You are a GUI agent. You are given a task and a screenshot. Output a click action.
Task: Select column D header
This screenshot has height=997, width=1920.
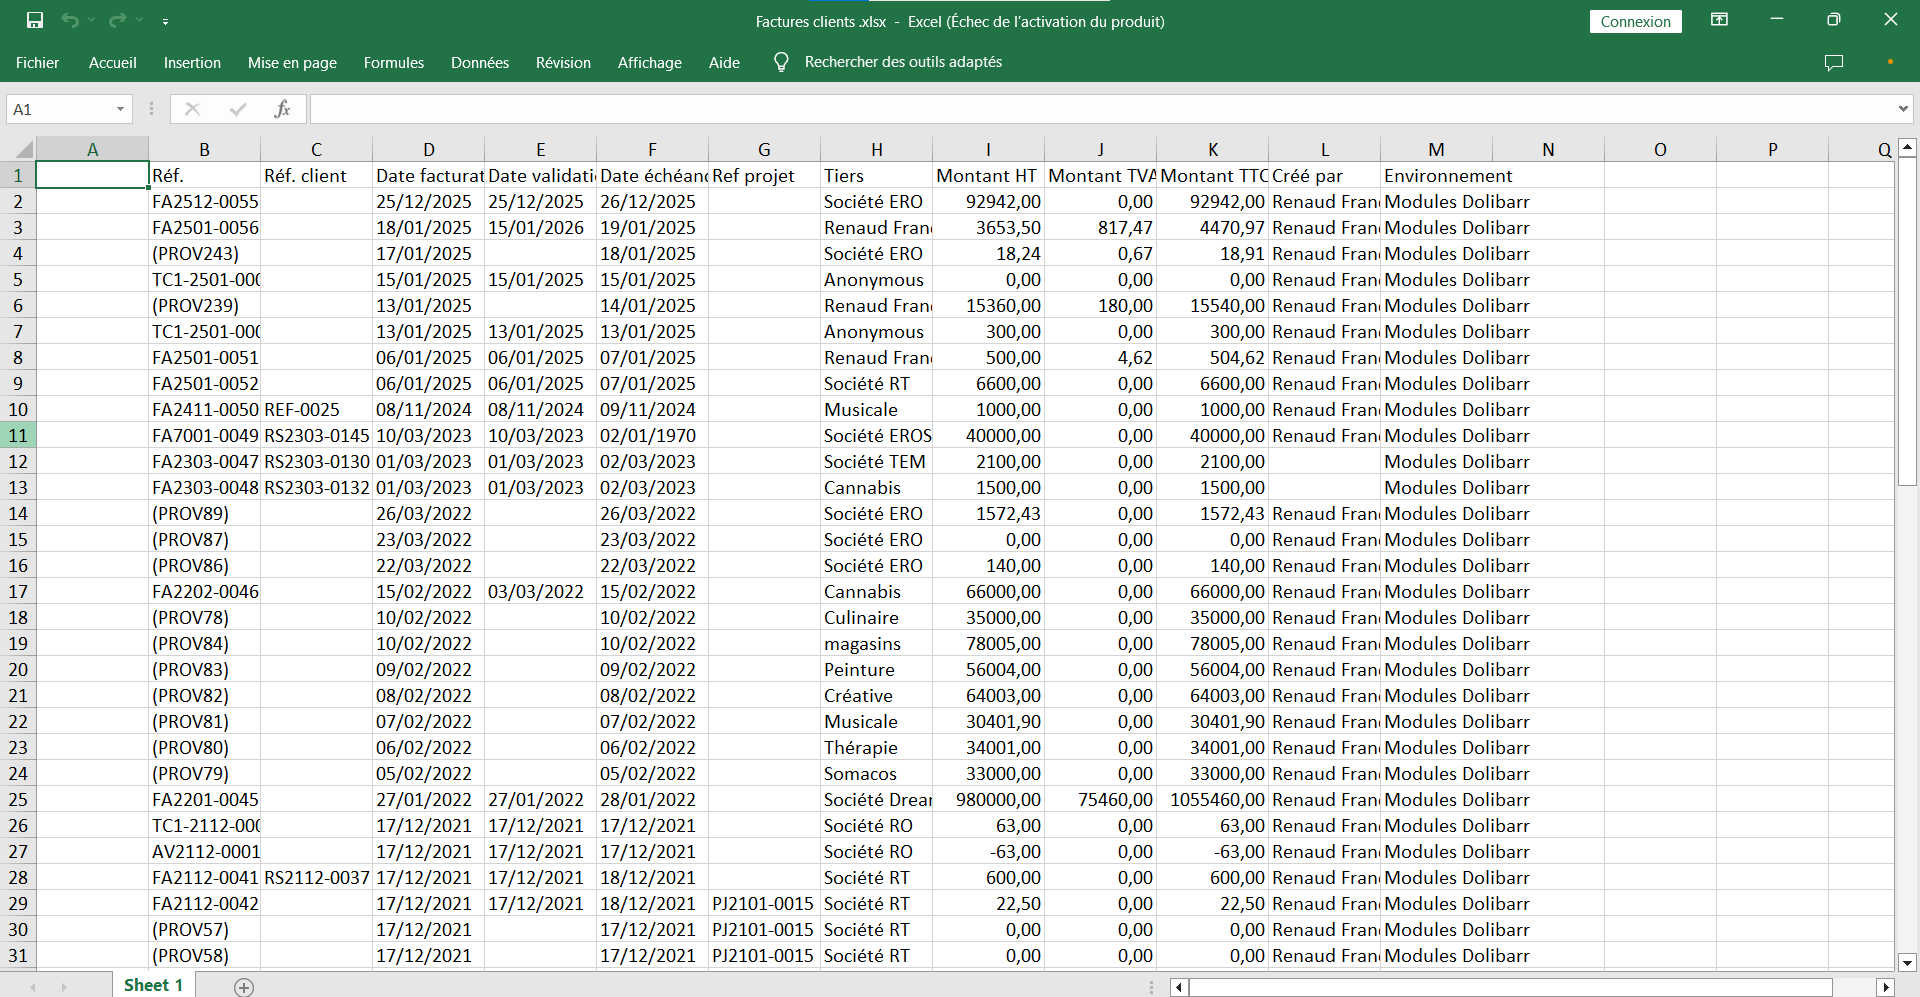tap(428, 150)
